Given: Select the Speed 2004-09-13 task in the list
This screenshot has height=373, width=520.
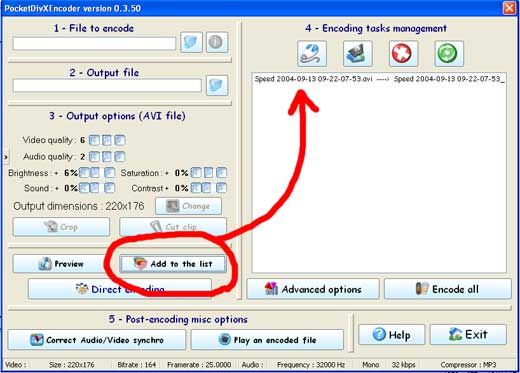Looking at the screenshot, I should (379, 79).
